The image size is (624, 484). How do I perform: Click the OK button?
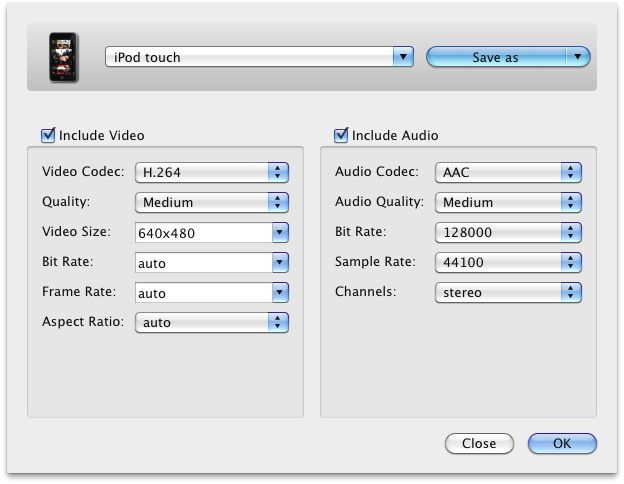[562, 443]
